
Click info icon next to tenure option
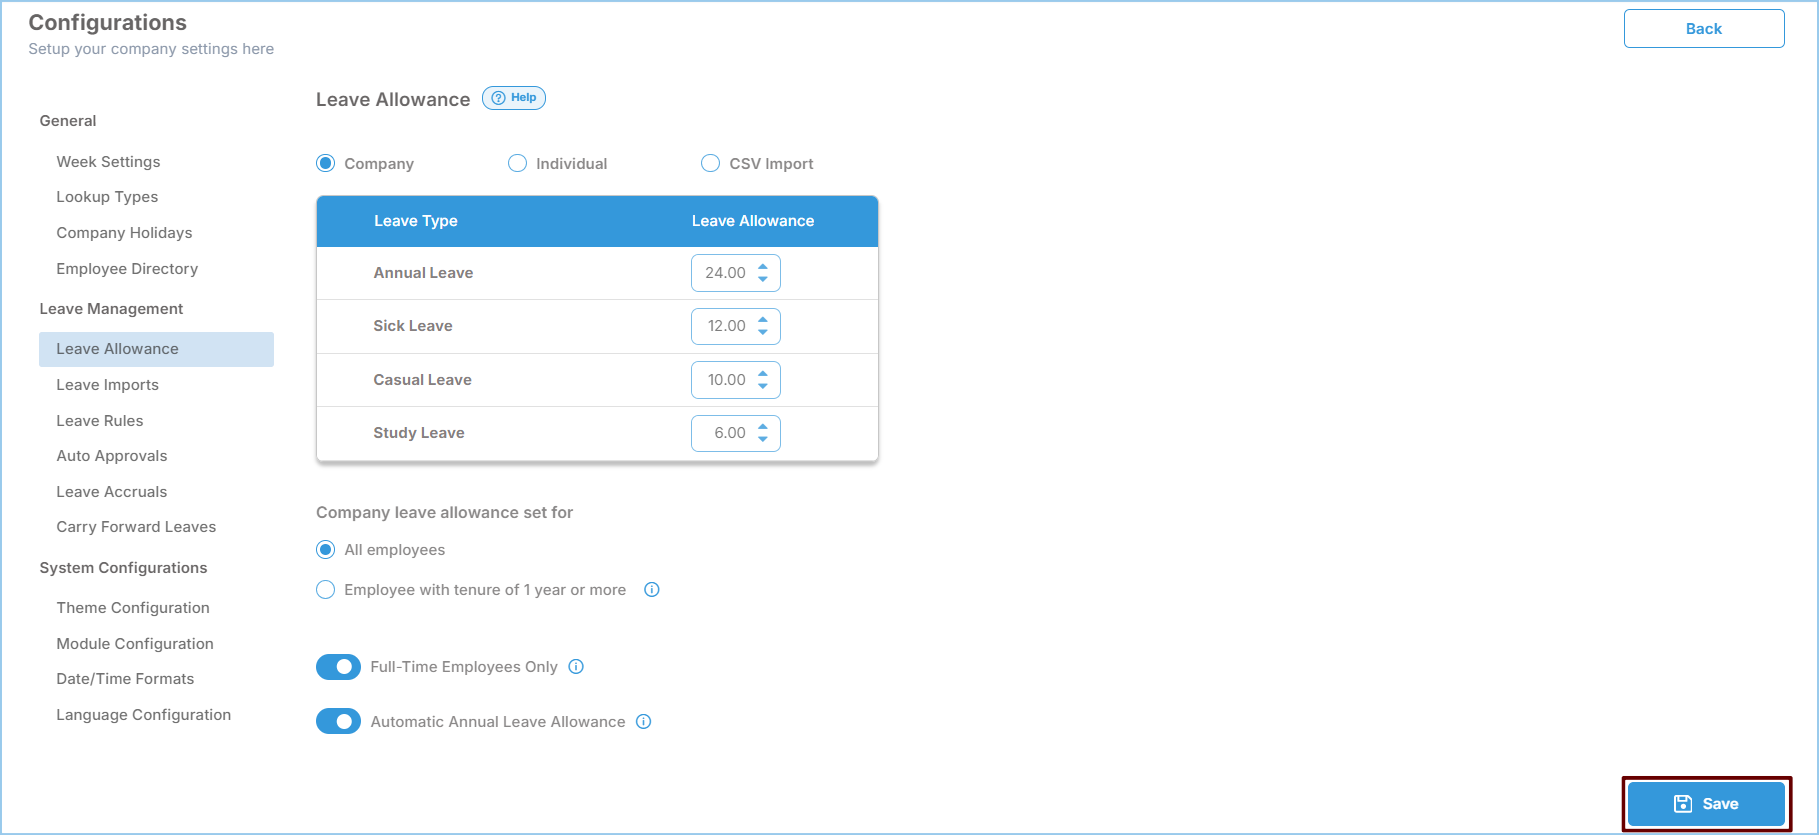click(652, 590)
